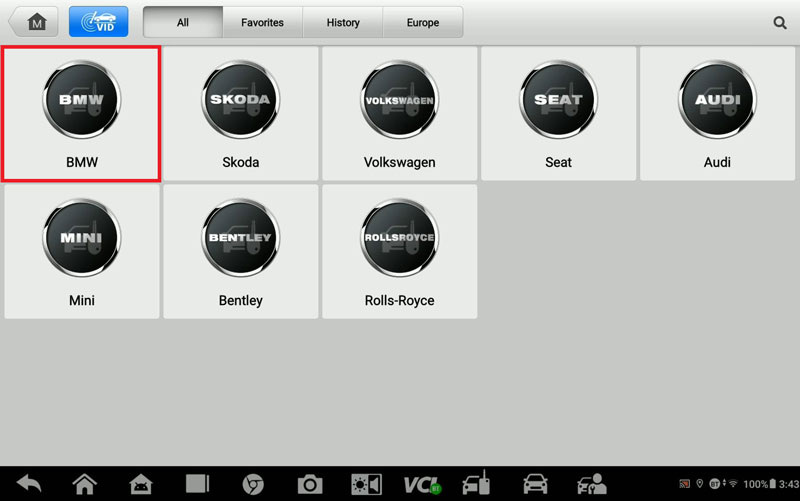Image resolution: width=800 pixels, height=501 pixels.
Task: Click the Volkswagen label text
Action: (x=399, y=162)
